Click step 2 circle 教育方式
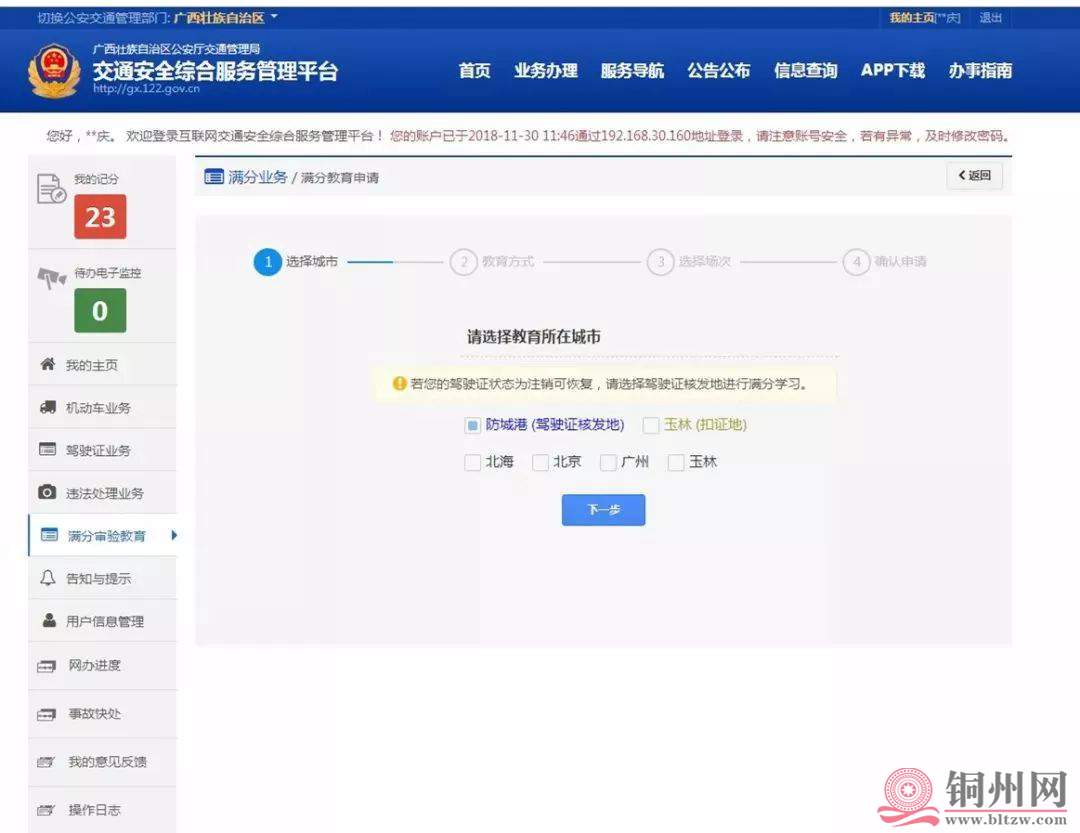This screenshot has height=833, width=1080. click(464, 262)
